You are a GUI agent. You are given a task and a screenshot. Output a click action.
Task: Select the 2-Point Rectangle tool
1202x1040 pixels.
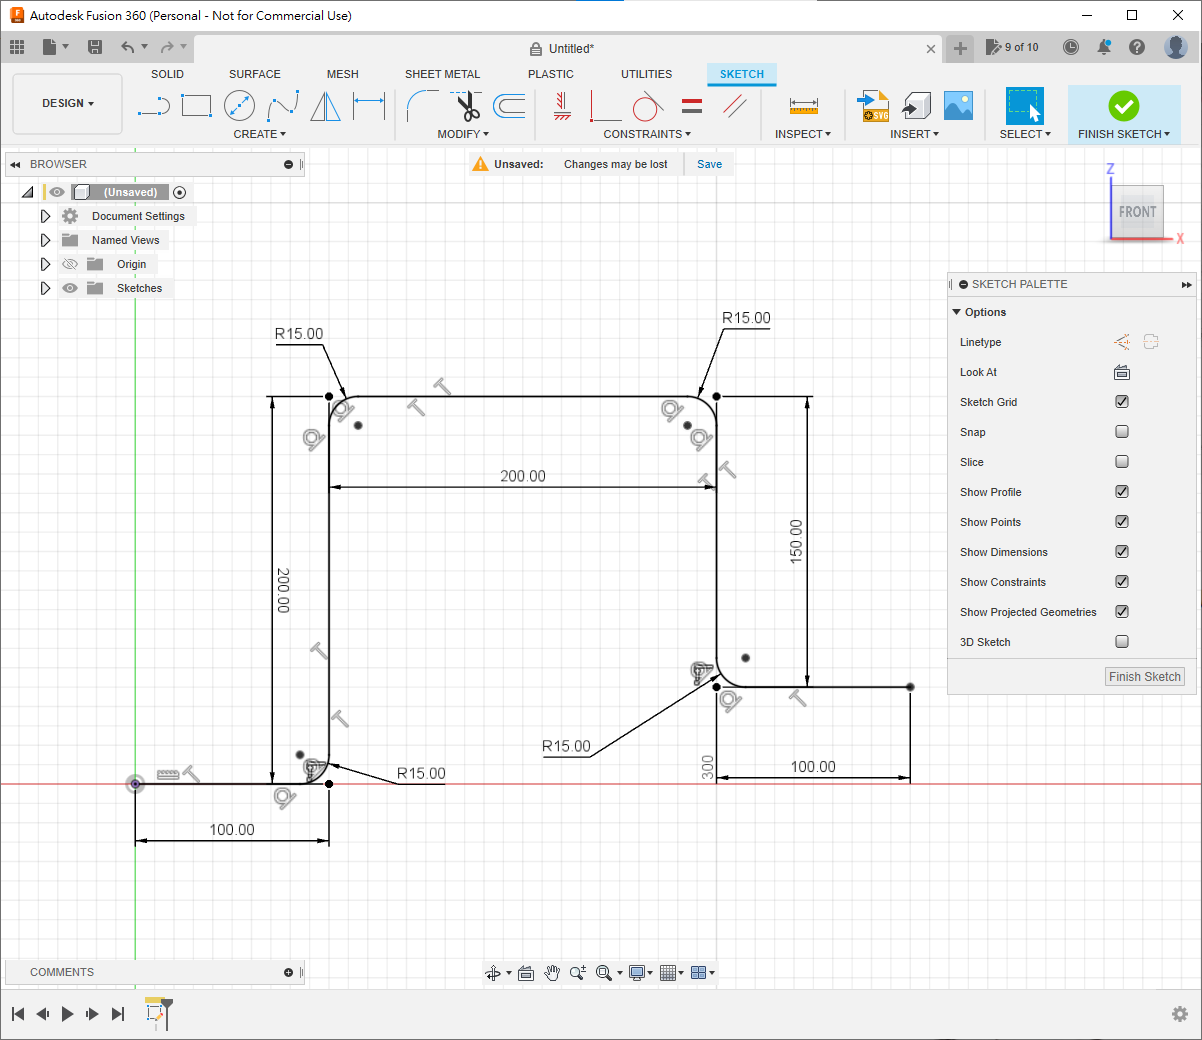[x=196, y=106]
